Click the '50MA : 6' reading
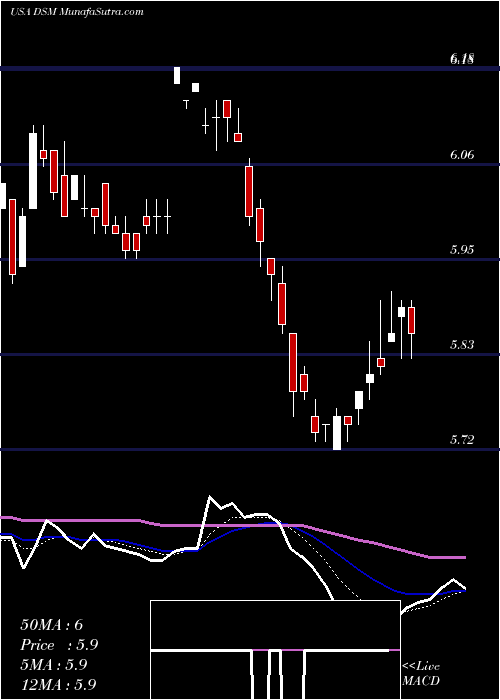The width and height of the screenshot is (500, 700). click(52, 625)
